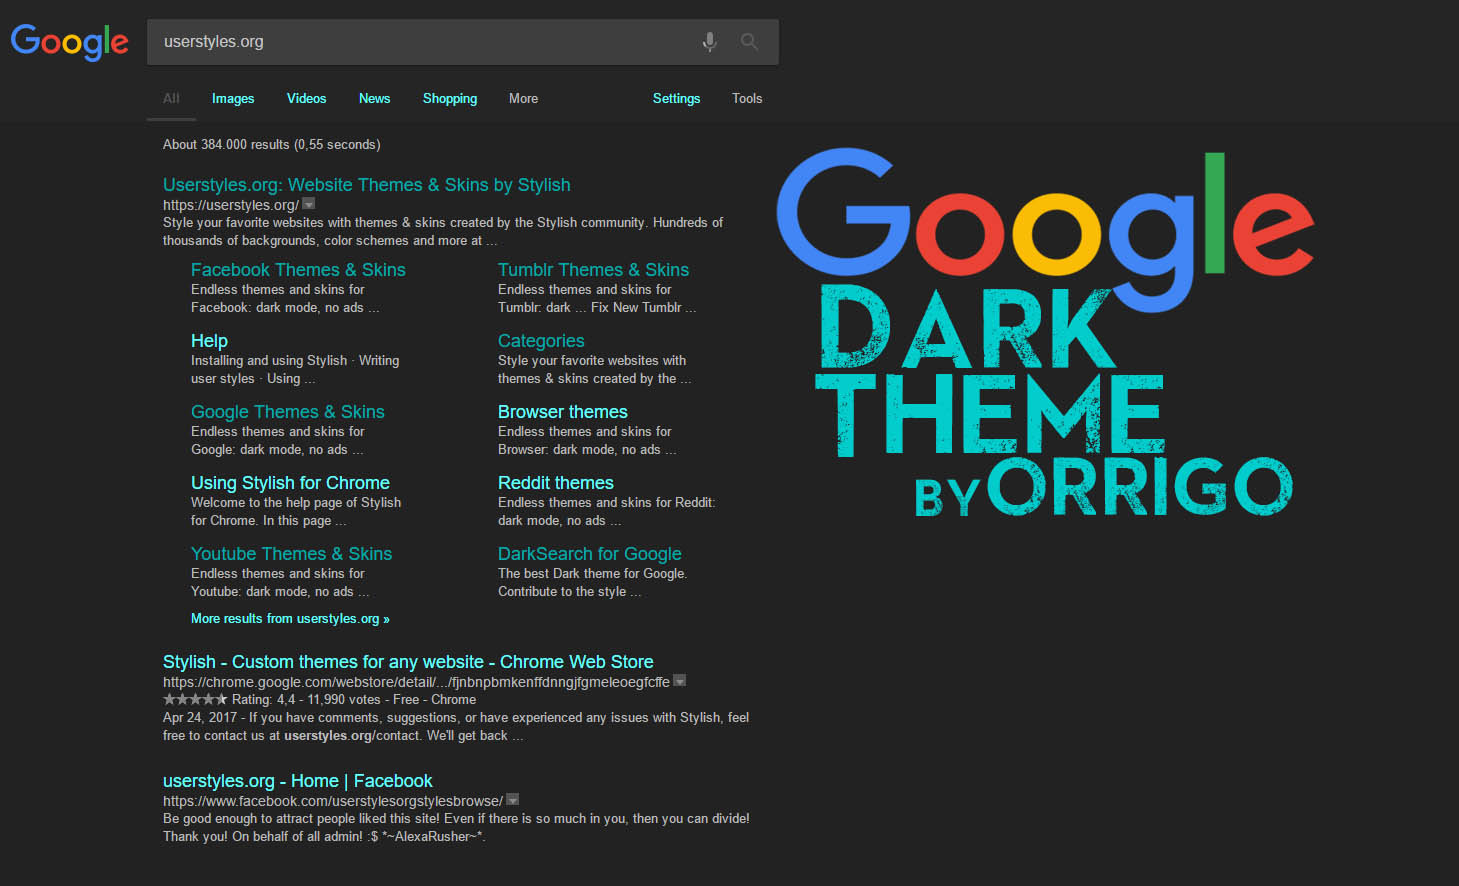
Task: Expand dropdown arrow beside the chrome.google.com URL
Action: click(x=680, y=681)
